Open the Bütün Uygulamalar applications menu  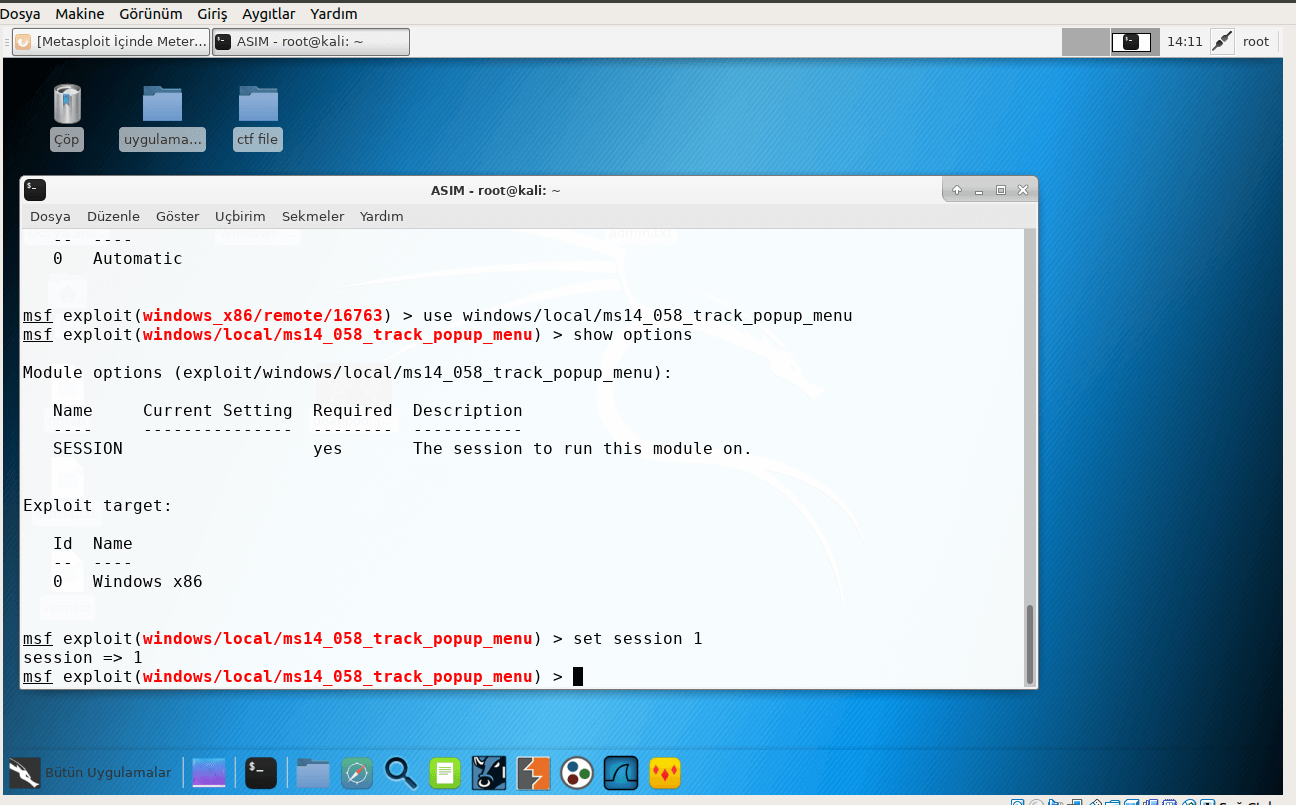click(x=90, y=772)
